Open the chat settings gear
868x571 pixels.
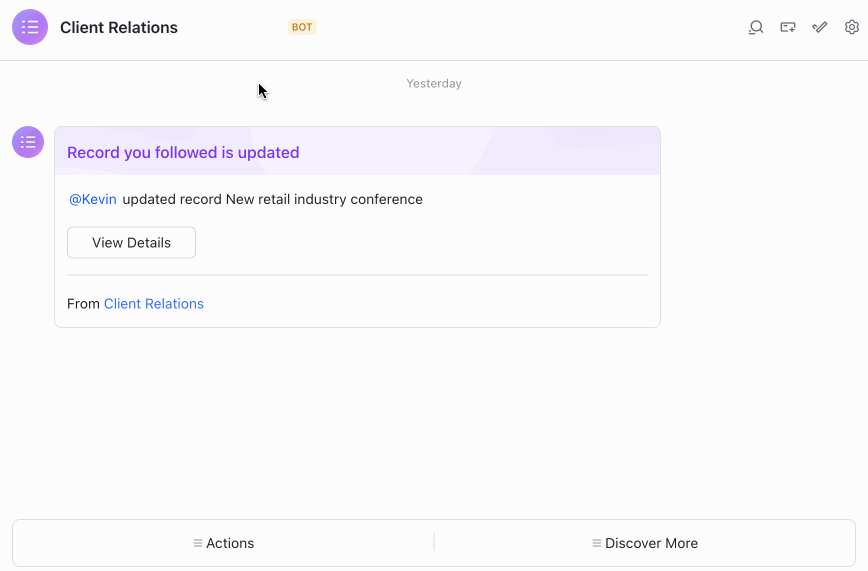pyautogui.click(x=852, y=28)
